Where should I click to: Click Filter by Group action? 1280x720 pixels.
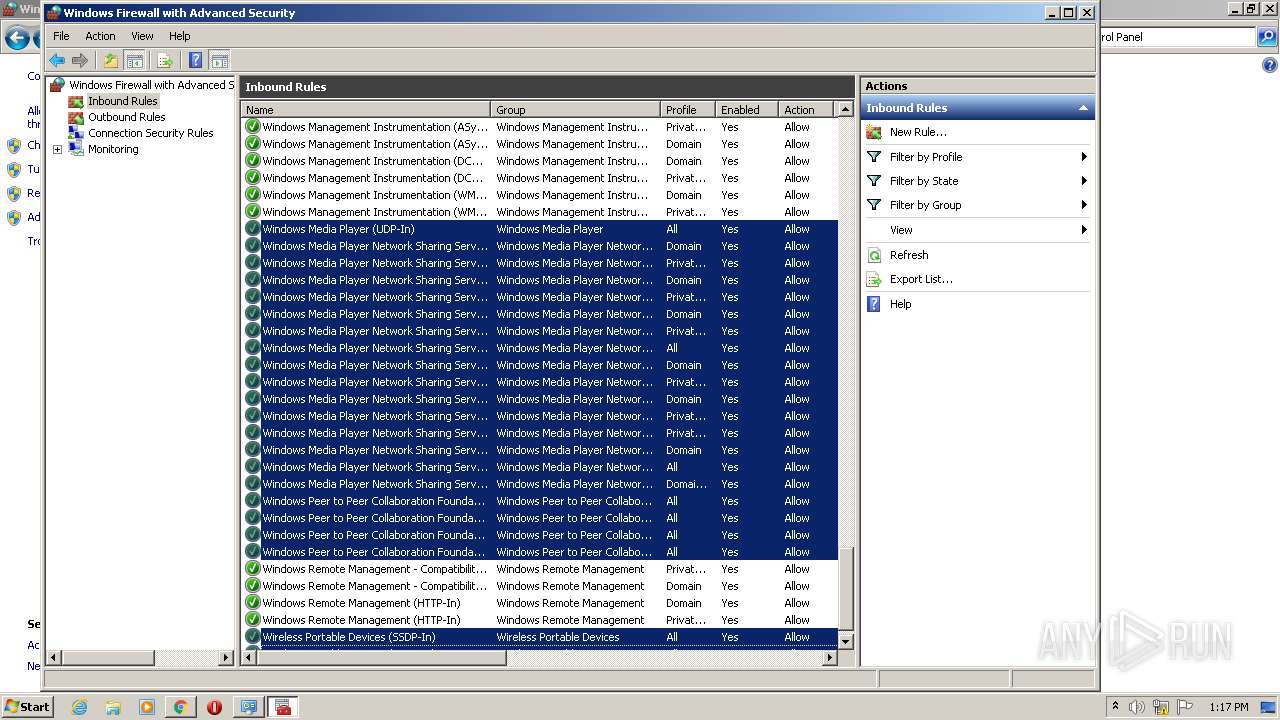coord(925,205)
